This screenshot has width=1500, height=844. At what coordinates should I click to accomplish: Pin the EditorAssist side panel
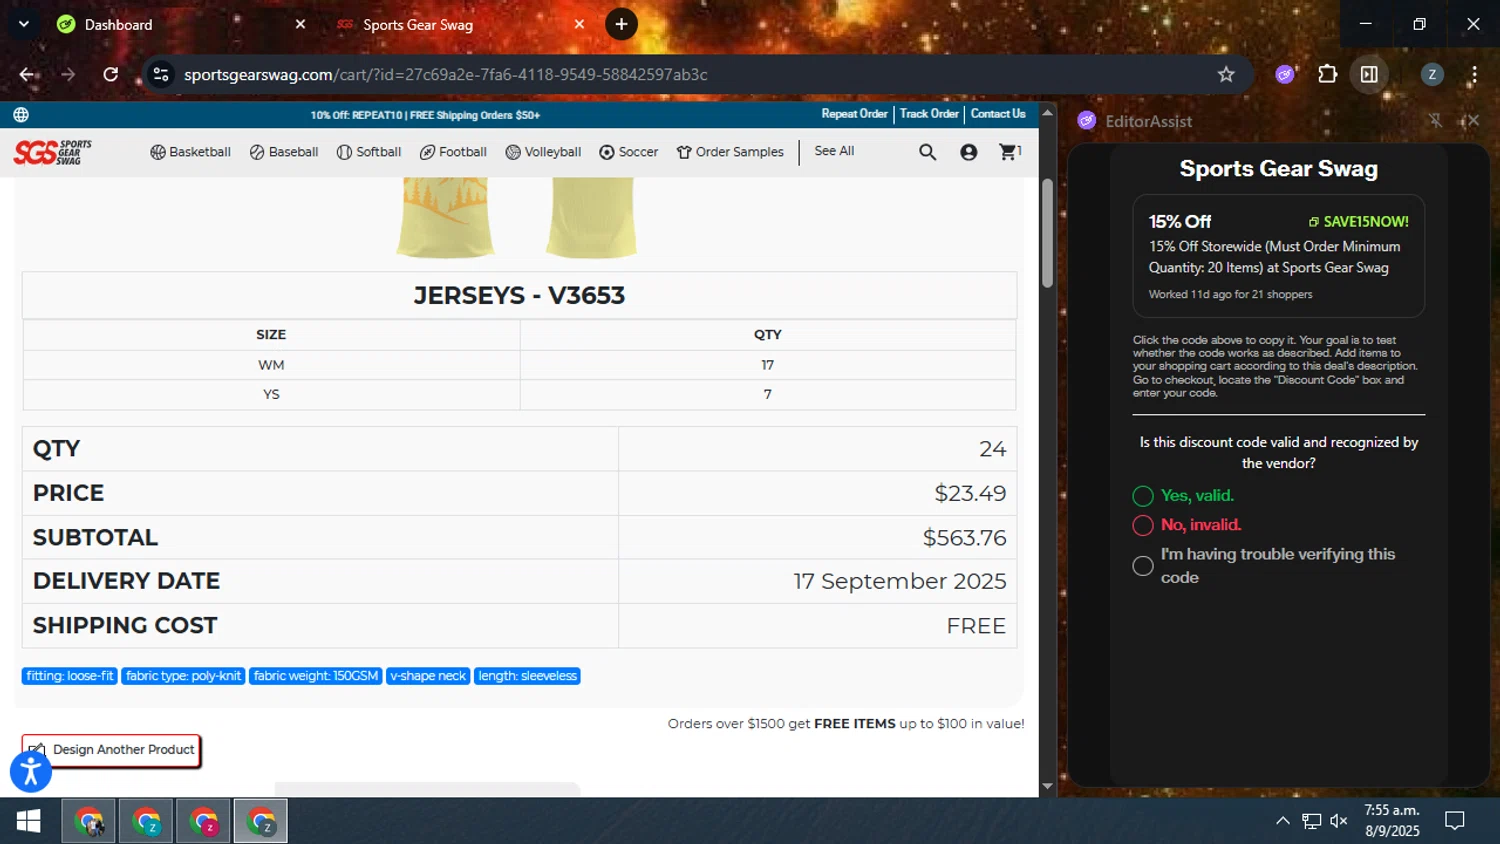[1435, 121]
